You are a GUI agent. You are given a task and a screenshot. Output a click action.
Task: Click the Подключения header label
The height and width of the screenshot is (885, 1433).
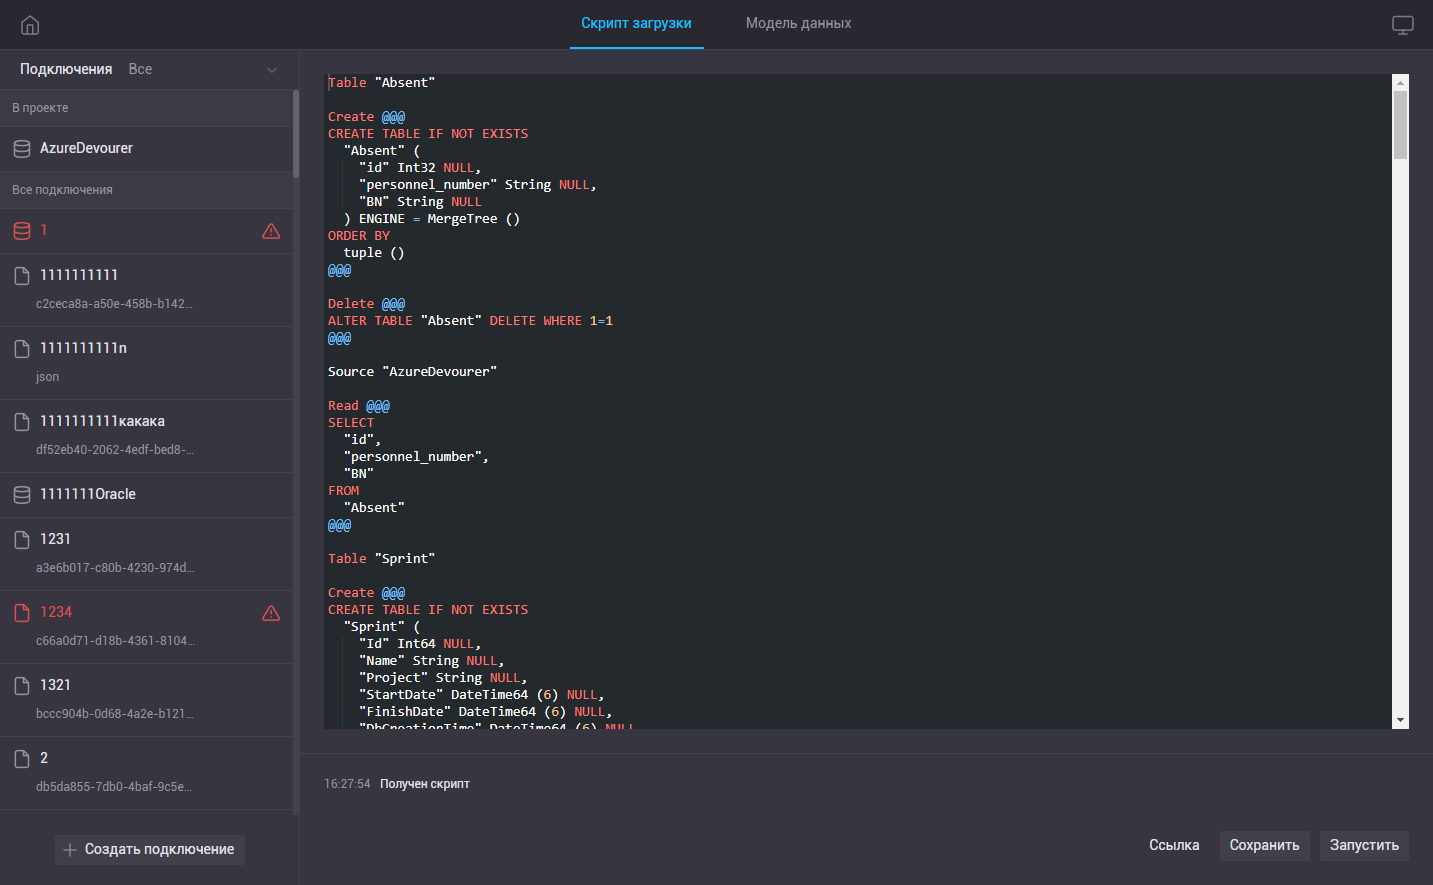tap(66, 69)
